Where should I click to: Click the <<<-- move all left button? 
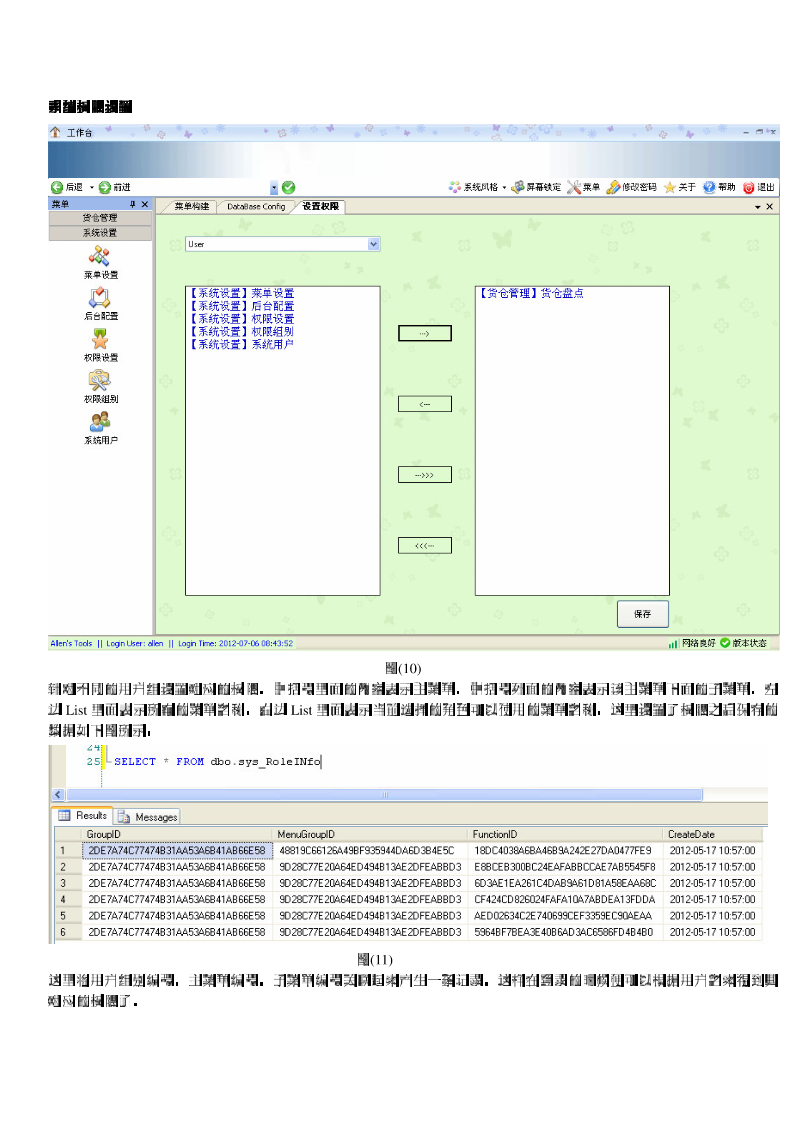(425, 546)
